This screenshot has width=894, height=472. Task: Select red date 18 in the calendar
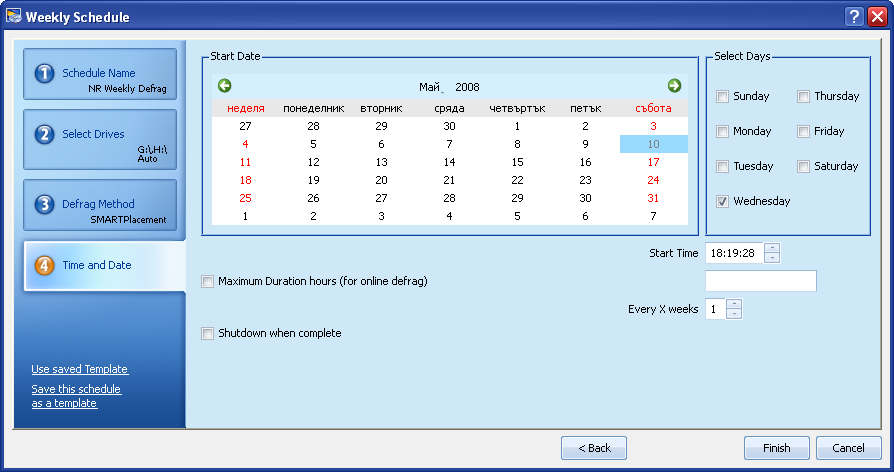pyautogui.click(x=245, y=180)
